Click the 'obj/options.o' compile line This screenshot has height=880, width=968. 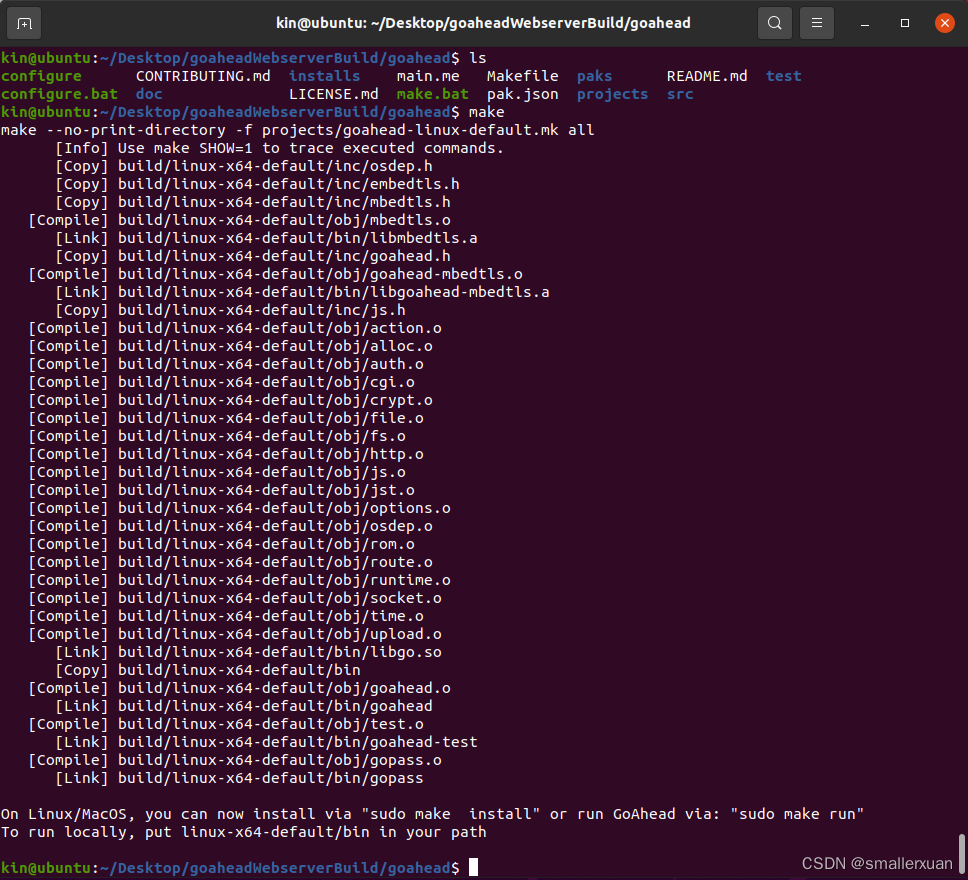pyautogui.click(x=240, y=508)
